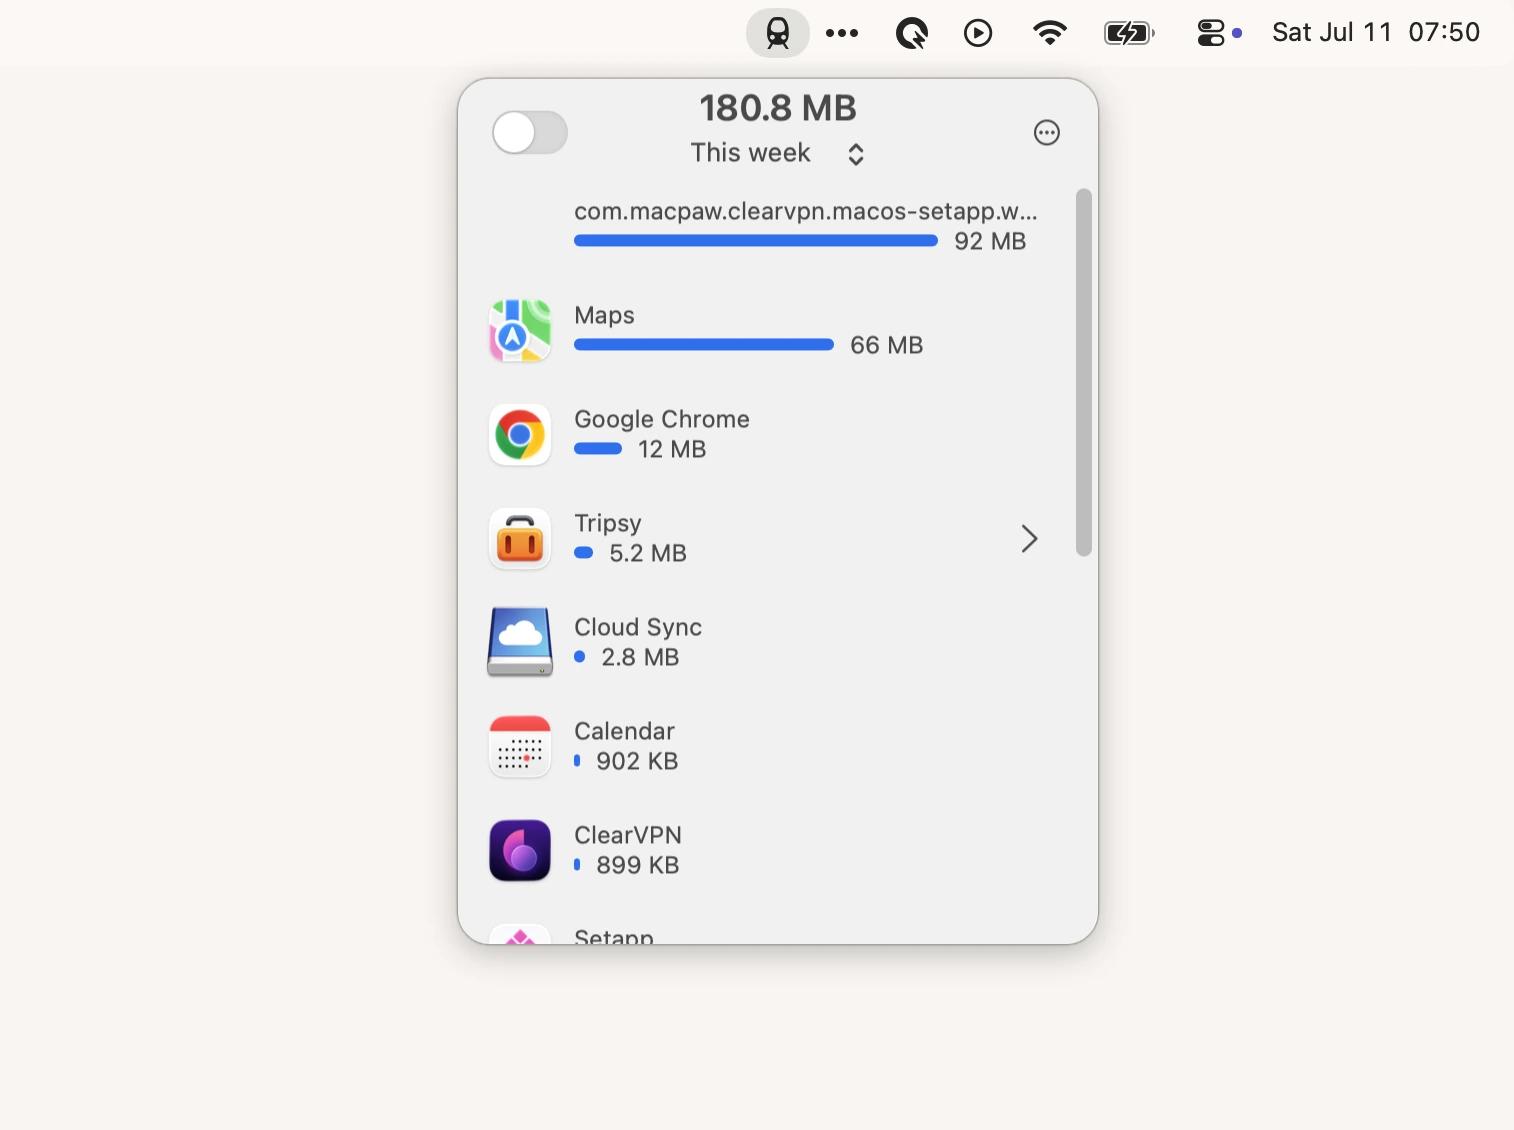Click the battery charging icon
Screen dimensions: 1514x1130
(x=1129, y=33)
